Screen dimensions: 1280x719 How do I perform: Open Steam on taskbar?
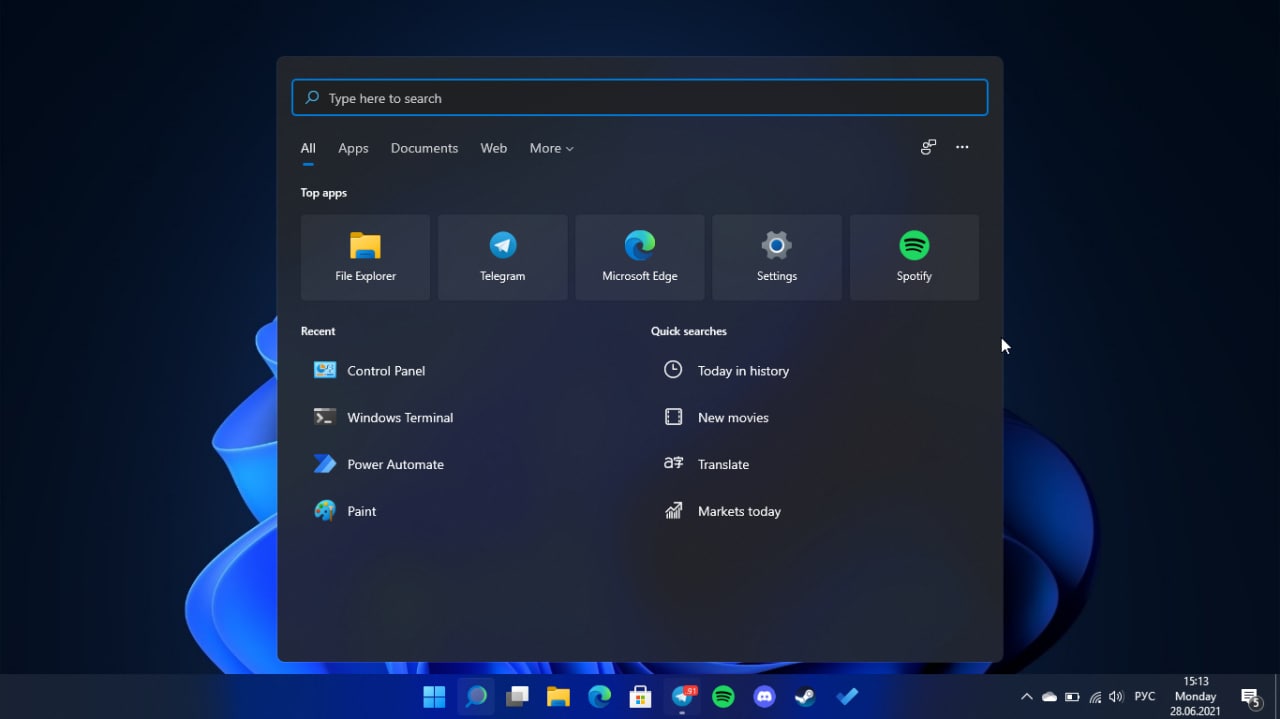tap(805, 697)
